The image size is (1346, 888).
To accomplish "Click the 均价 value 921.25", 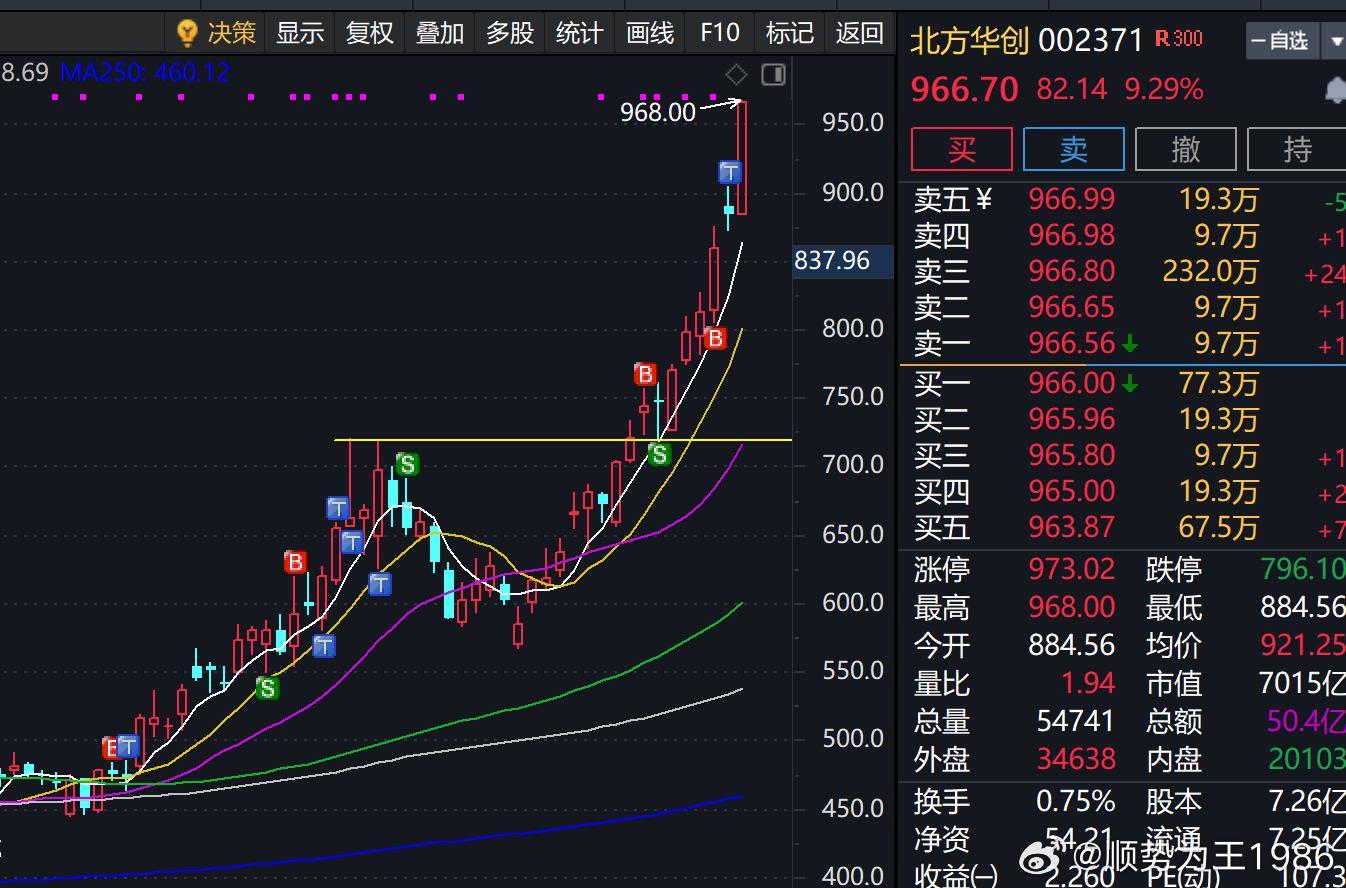I will click(1304, 645).
